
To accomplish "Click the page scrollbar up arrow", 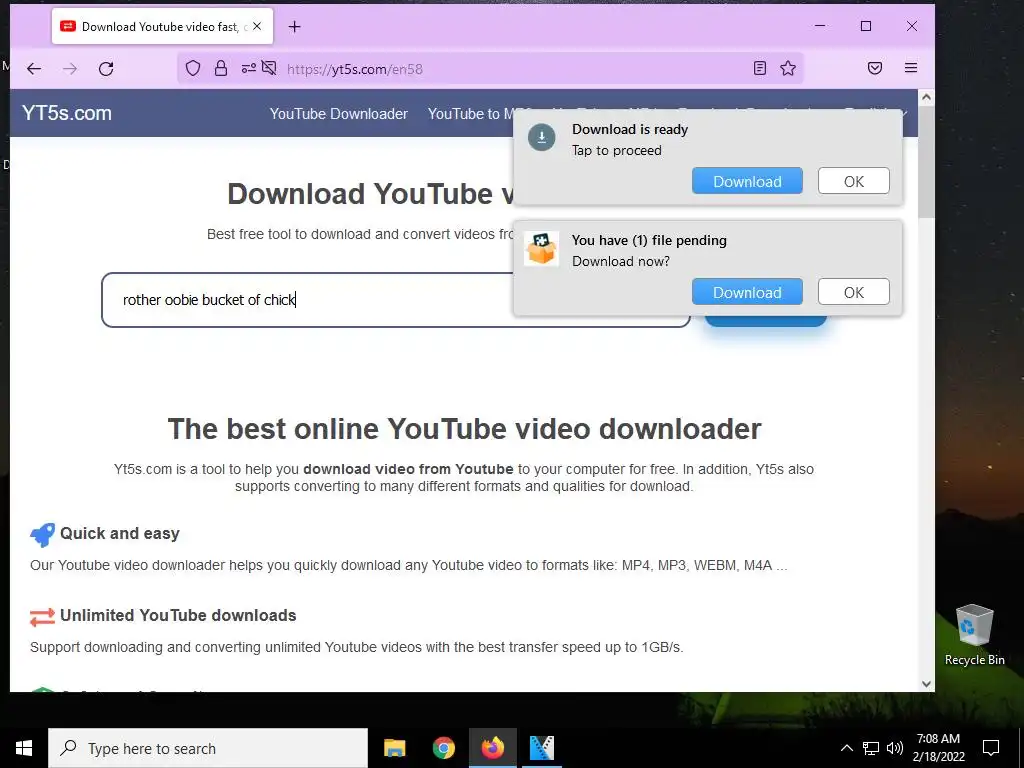I will point(926,97).
